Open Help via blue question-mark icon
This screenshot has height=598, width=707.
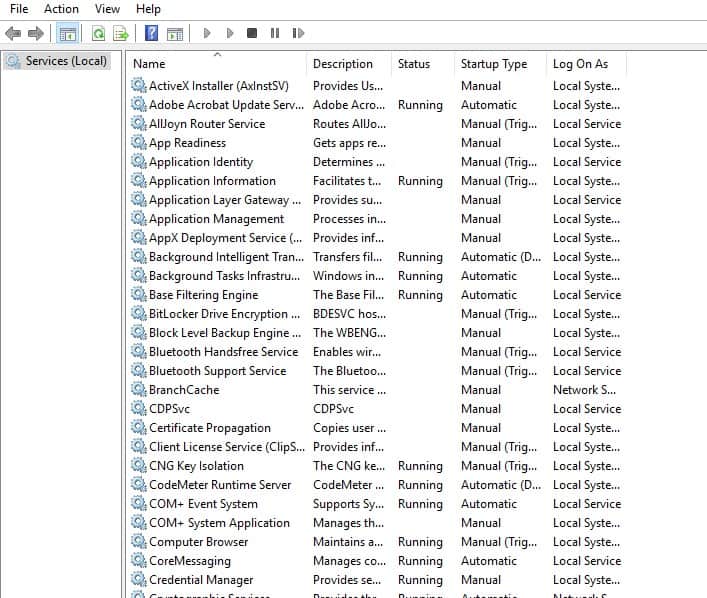[x=151, y=33]
